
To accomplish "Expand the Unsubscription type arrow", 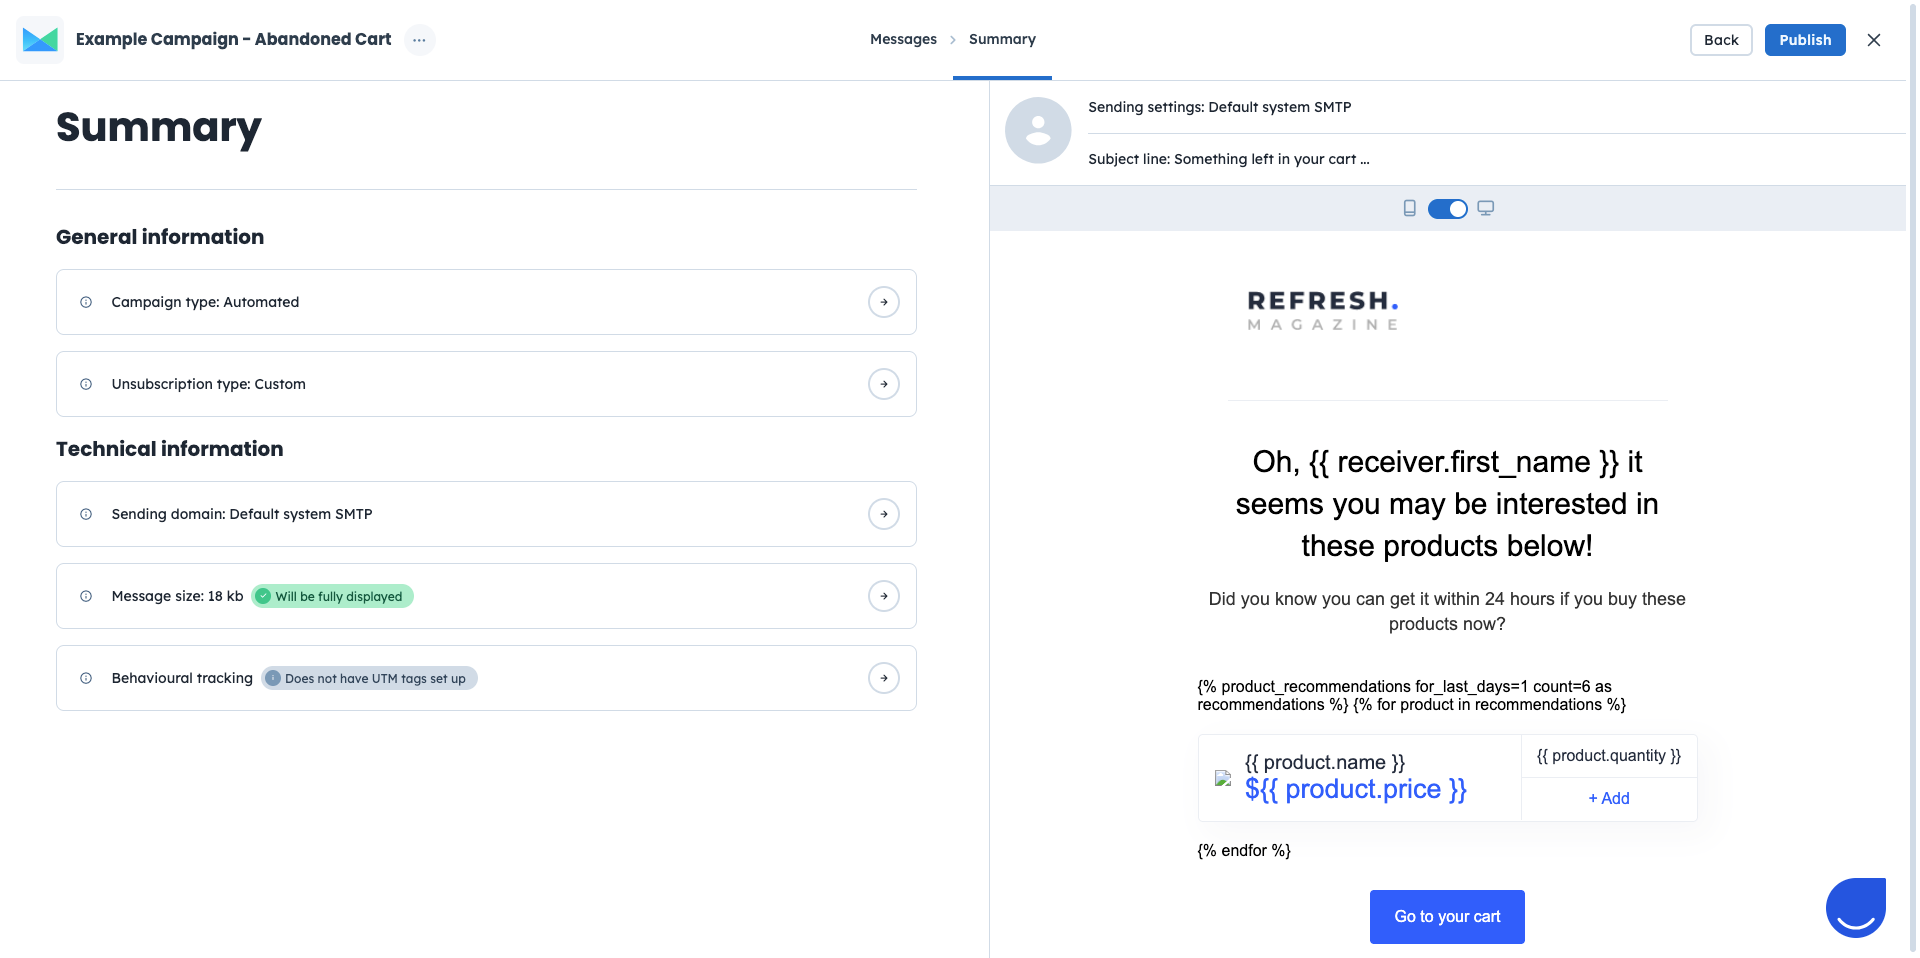I will click(x=883, y=384).
